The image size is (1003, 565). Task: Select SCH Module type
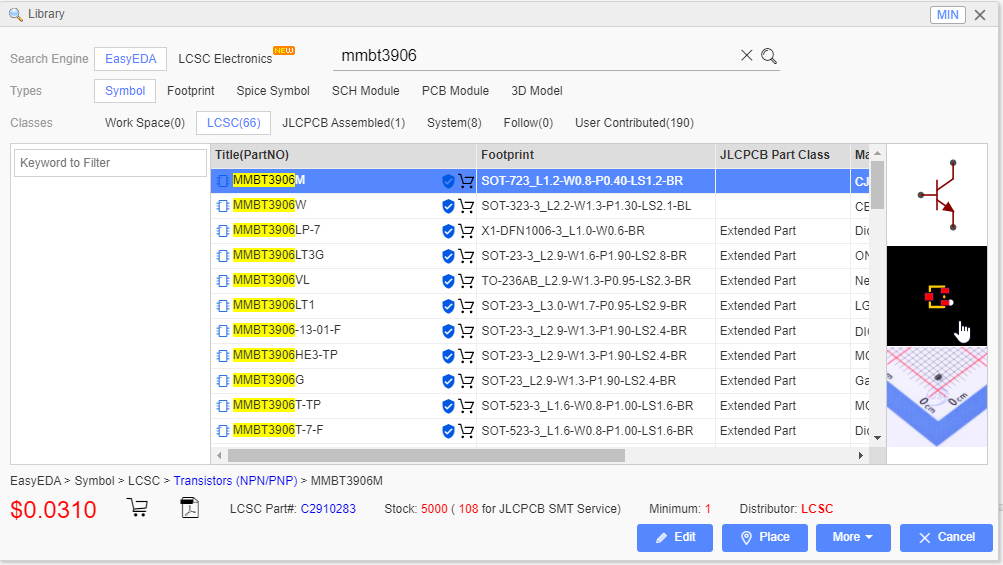click(365, 91)
